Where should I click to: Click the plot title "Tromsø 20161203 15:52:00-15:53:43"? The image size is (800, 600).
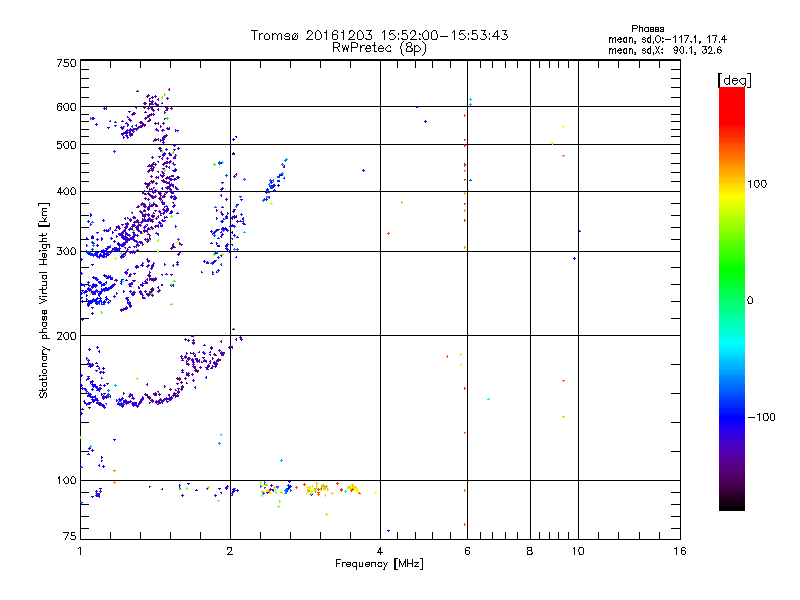379,35
